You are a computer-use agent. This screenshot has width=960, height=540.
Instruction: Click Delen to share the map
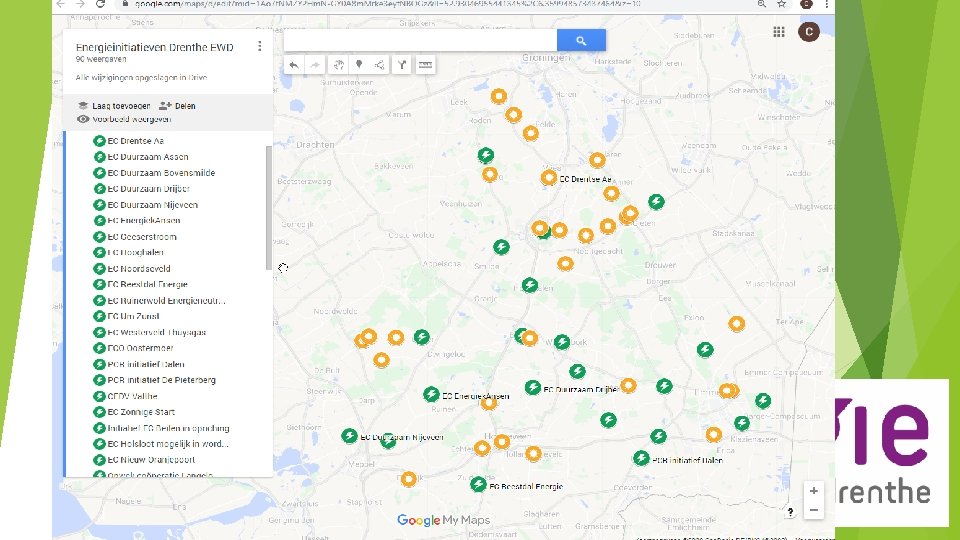coord(178,106)
